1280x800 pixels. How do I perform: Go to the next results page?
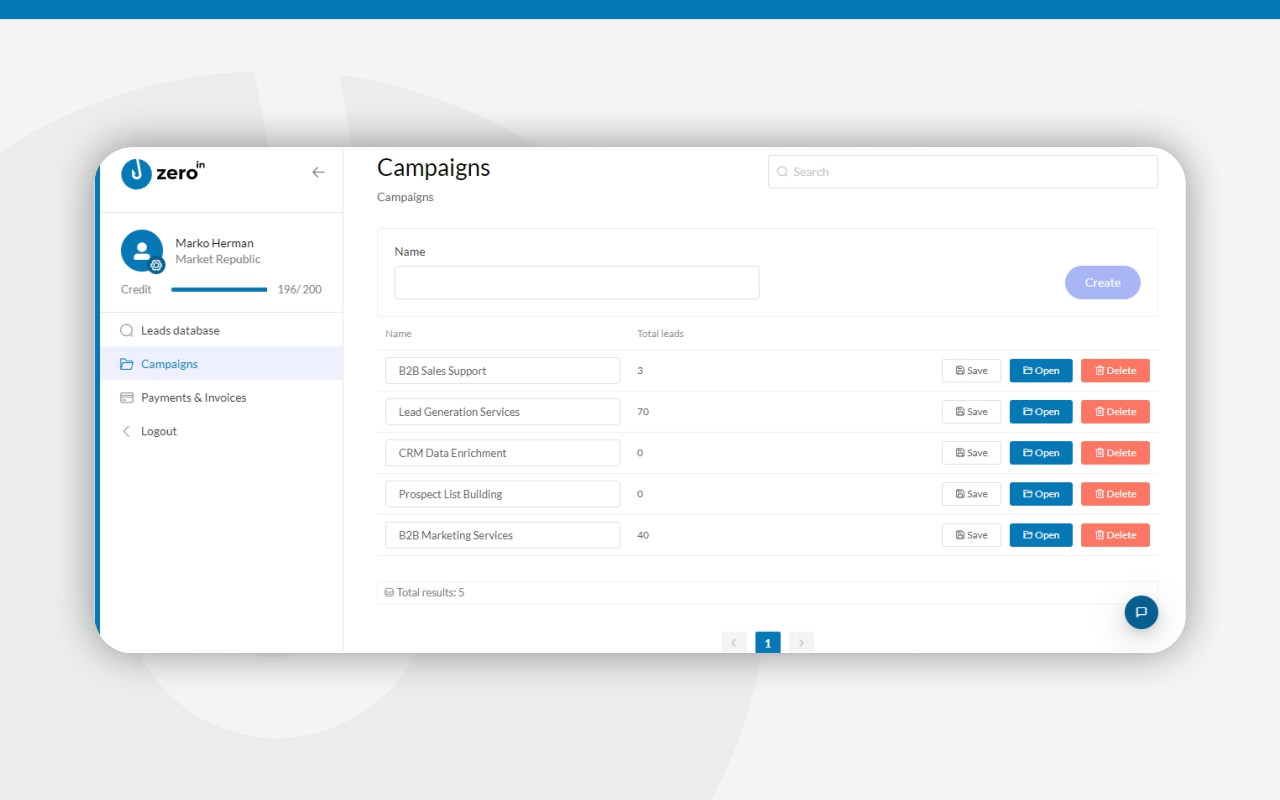tap(801, 643)
